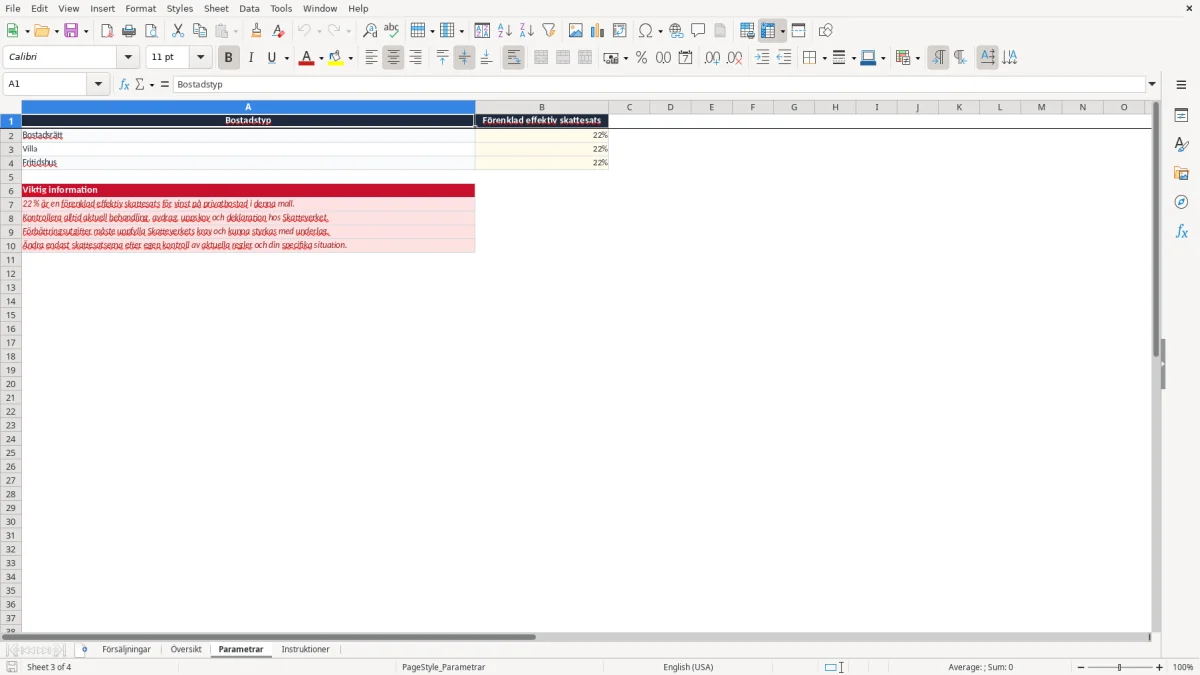Click into the formula input line
The width and height of the screenshot is (1200, 675).
pyautogui.click(x=659, y=84)
